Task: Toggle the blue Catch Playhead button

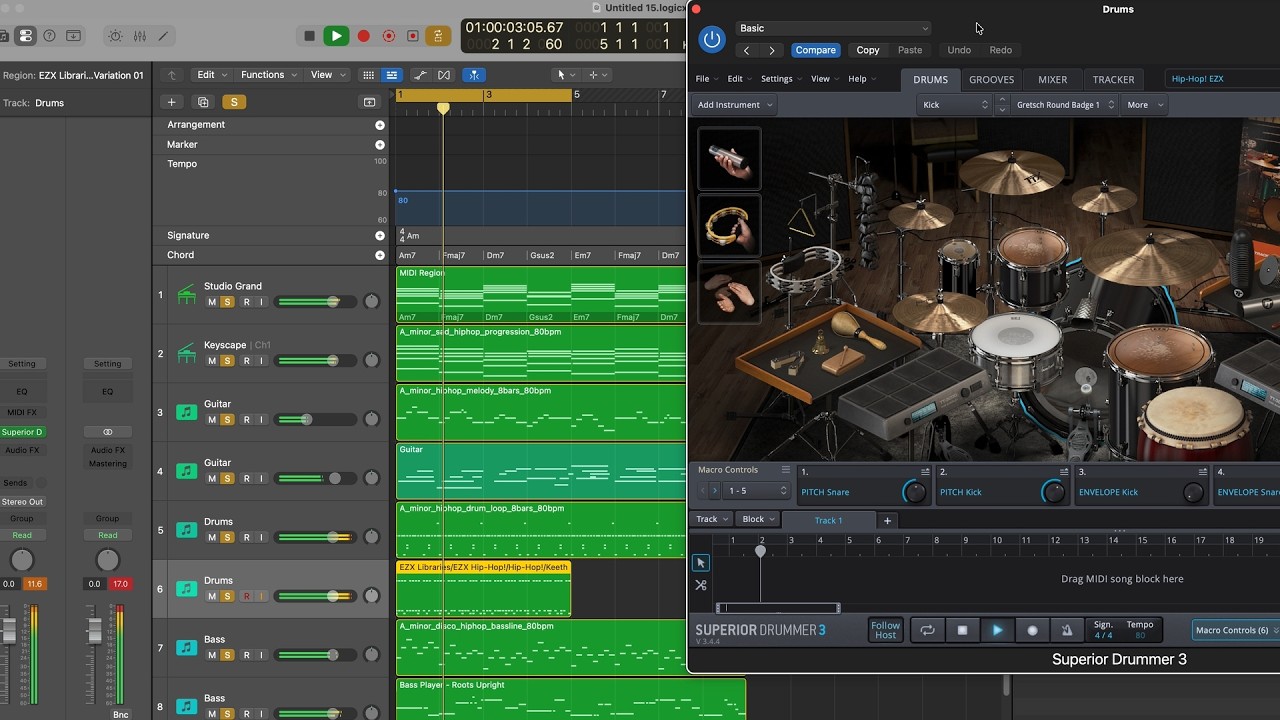Action: point(475,75)
